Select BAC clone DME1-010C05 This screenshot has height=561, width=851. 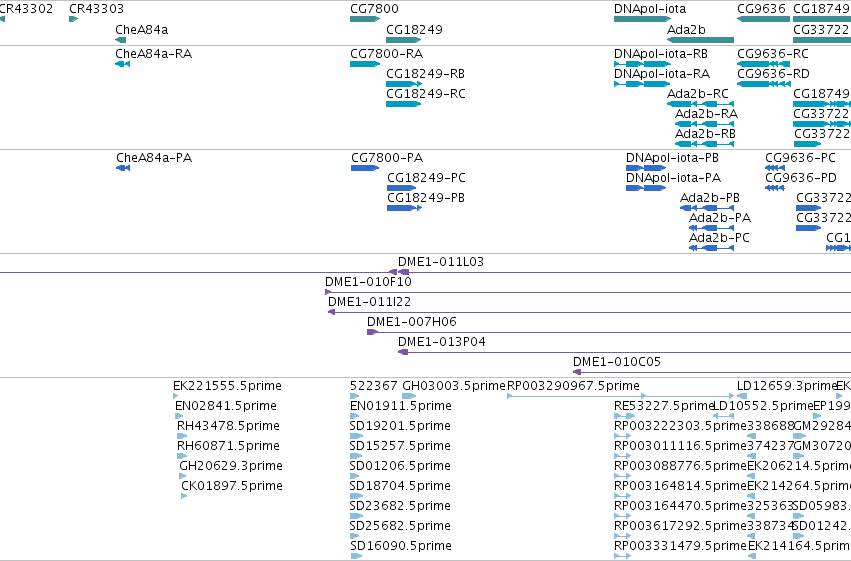[x=617, y=362]
